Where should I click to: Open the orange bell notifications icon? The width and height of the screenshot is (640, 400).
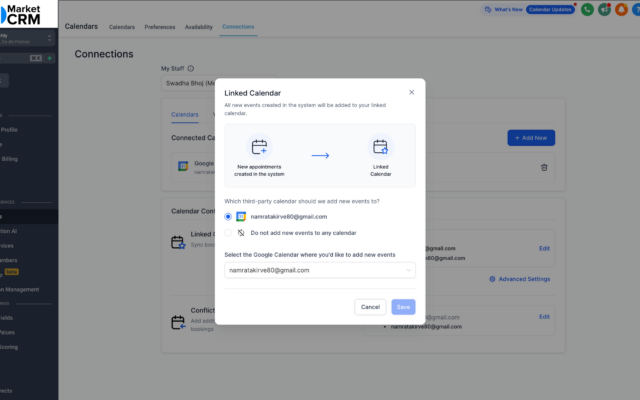coord(622,9)
